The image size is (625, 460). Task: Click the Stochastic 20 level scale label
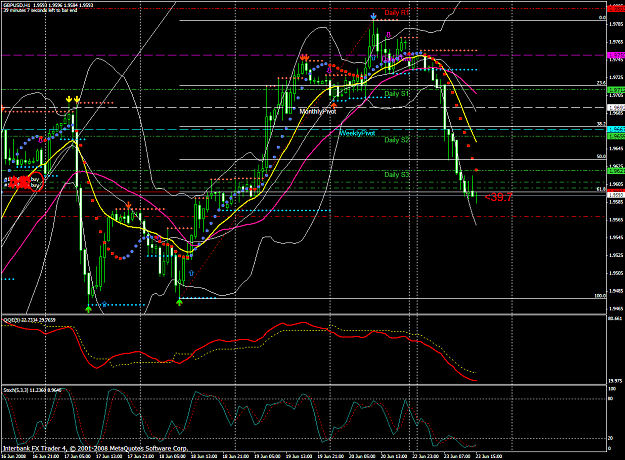pyautogui.click(x=611, y=438)
